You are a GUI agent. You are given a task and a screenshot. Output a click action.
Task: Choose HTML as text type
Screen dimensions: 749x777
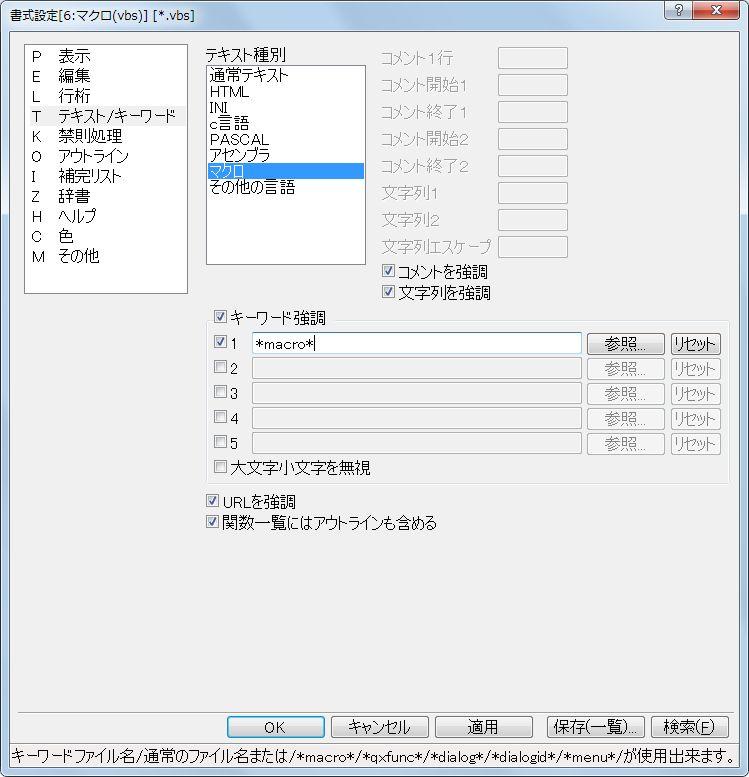pyautogui.click(x=229, y=92)
